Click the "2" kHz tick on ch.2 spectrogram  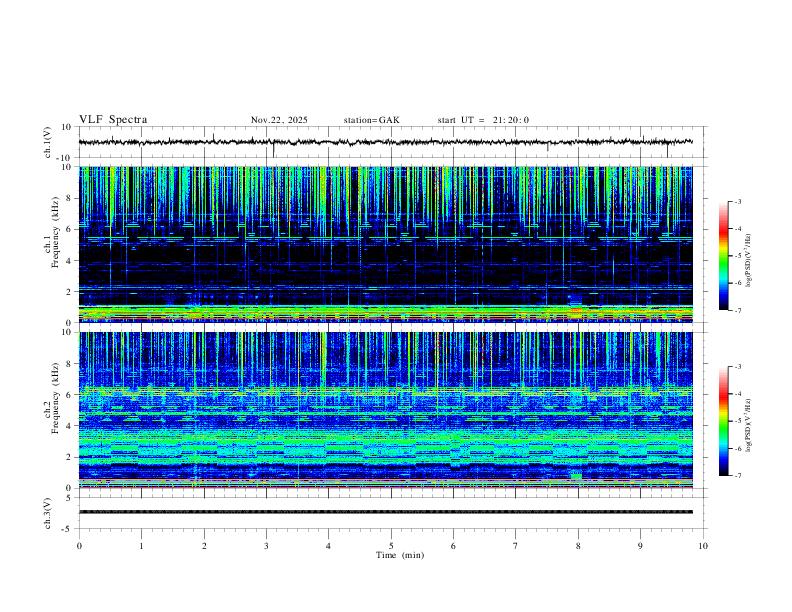[70, 457]
